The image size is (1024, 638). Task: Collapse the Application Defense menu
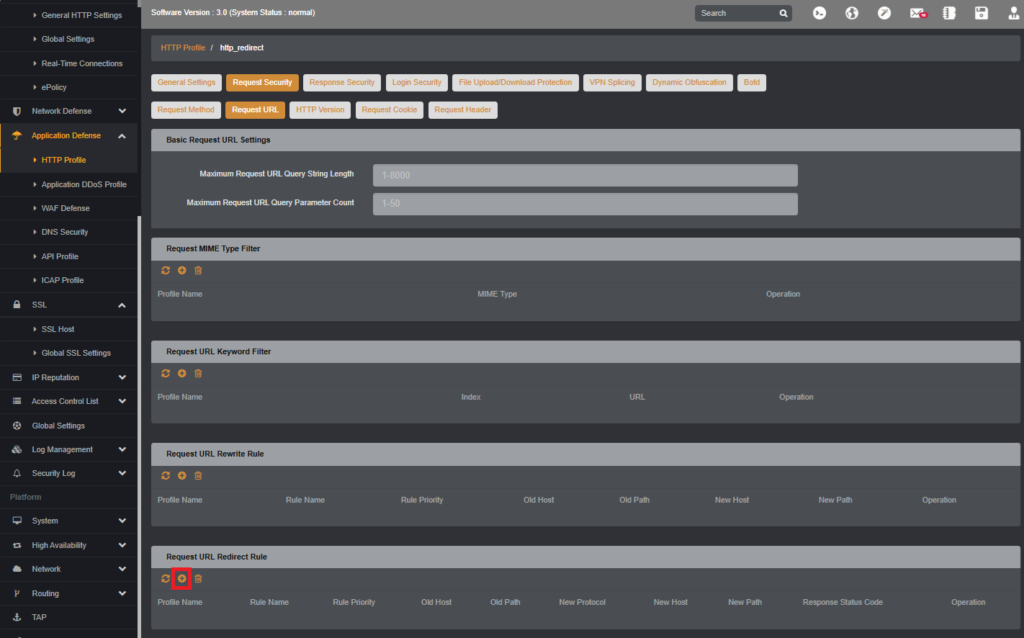tap(122, 136)
